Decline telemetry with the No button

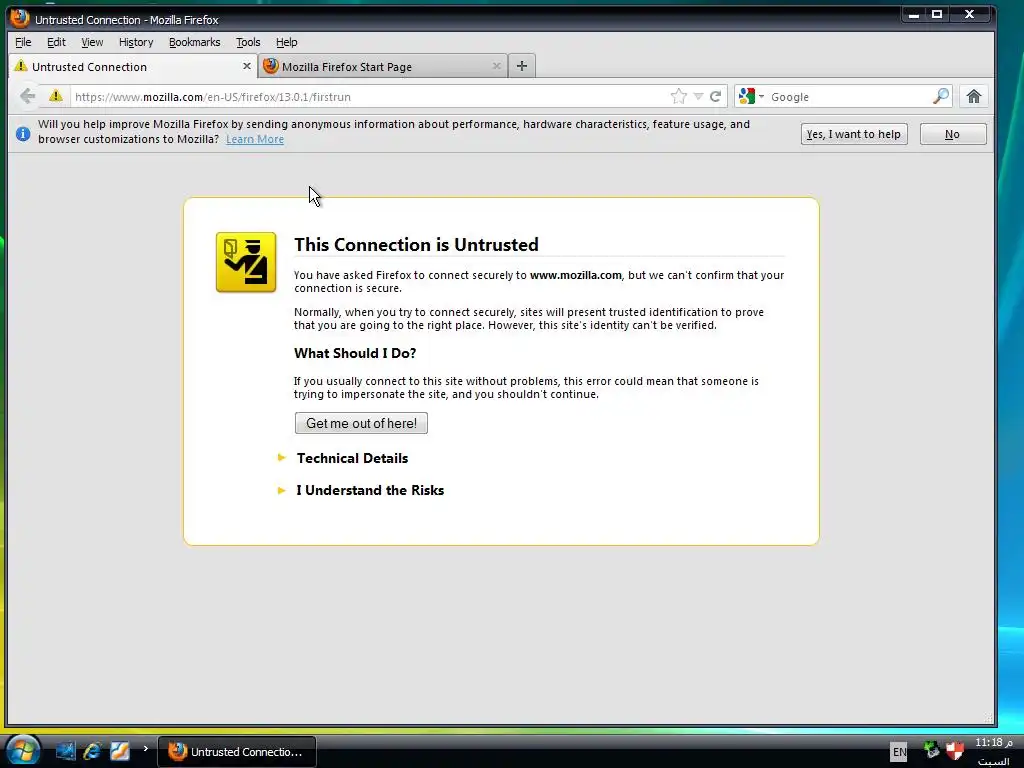(953, 134)
